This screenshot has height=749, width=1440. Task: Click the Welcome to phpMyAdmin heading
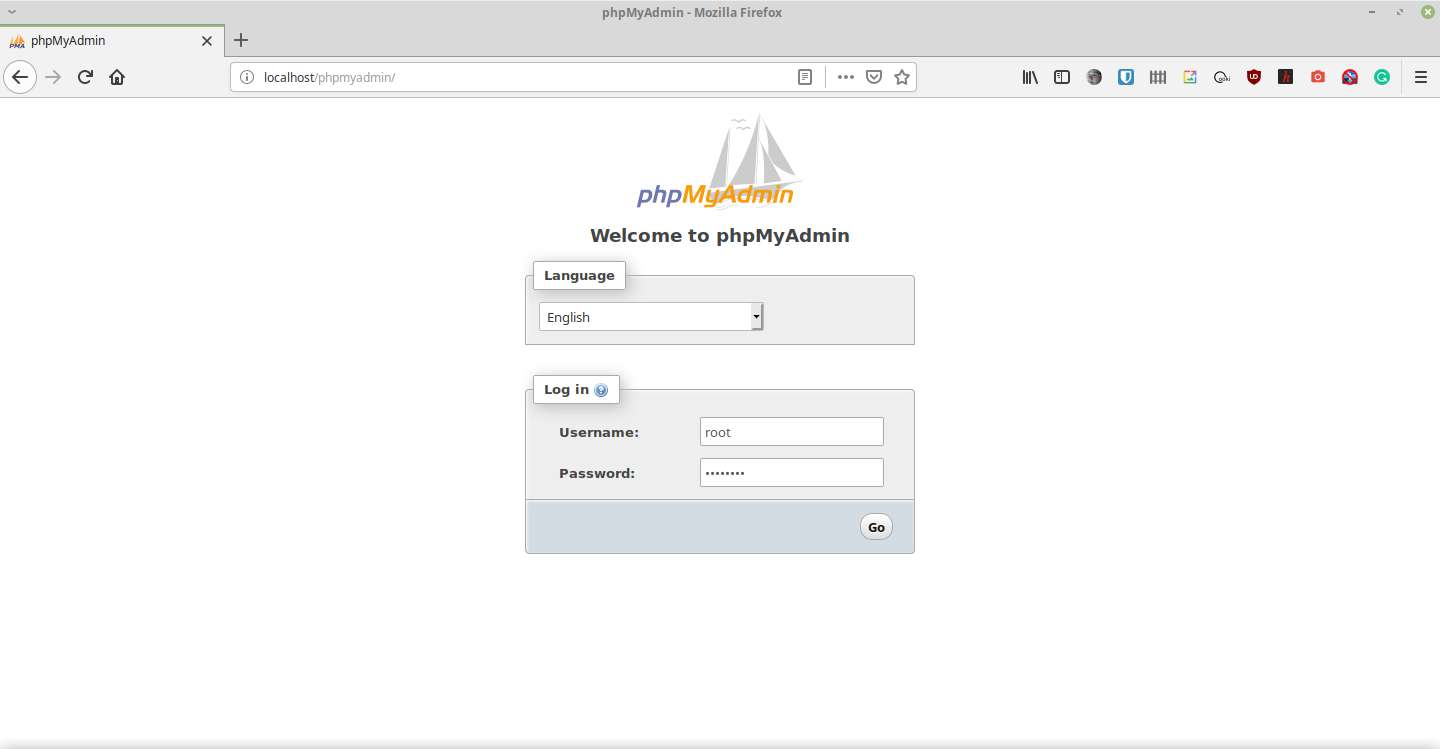pos(720,236)
